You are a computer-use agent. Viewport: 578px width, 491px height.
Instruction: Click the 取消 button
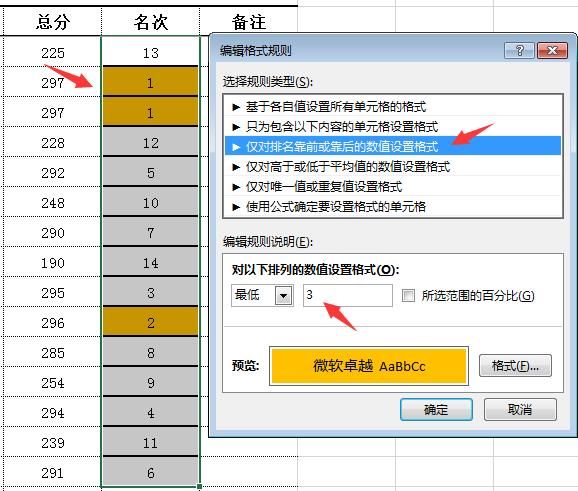[x=520, y=409]
